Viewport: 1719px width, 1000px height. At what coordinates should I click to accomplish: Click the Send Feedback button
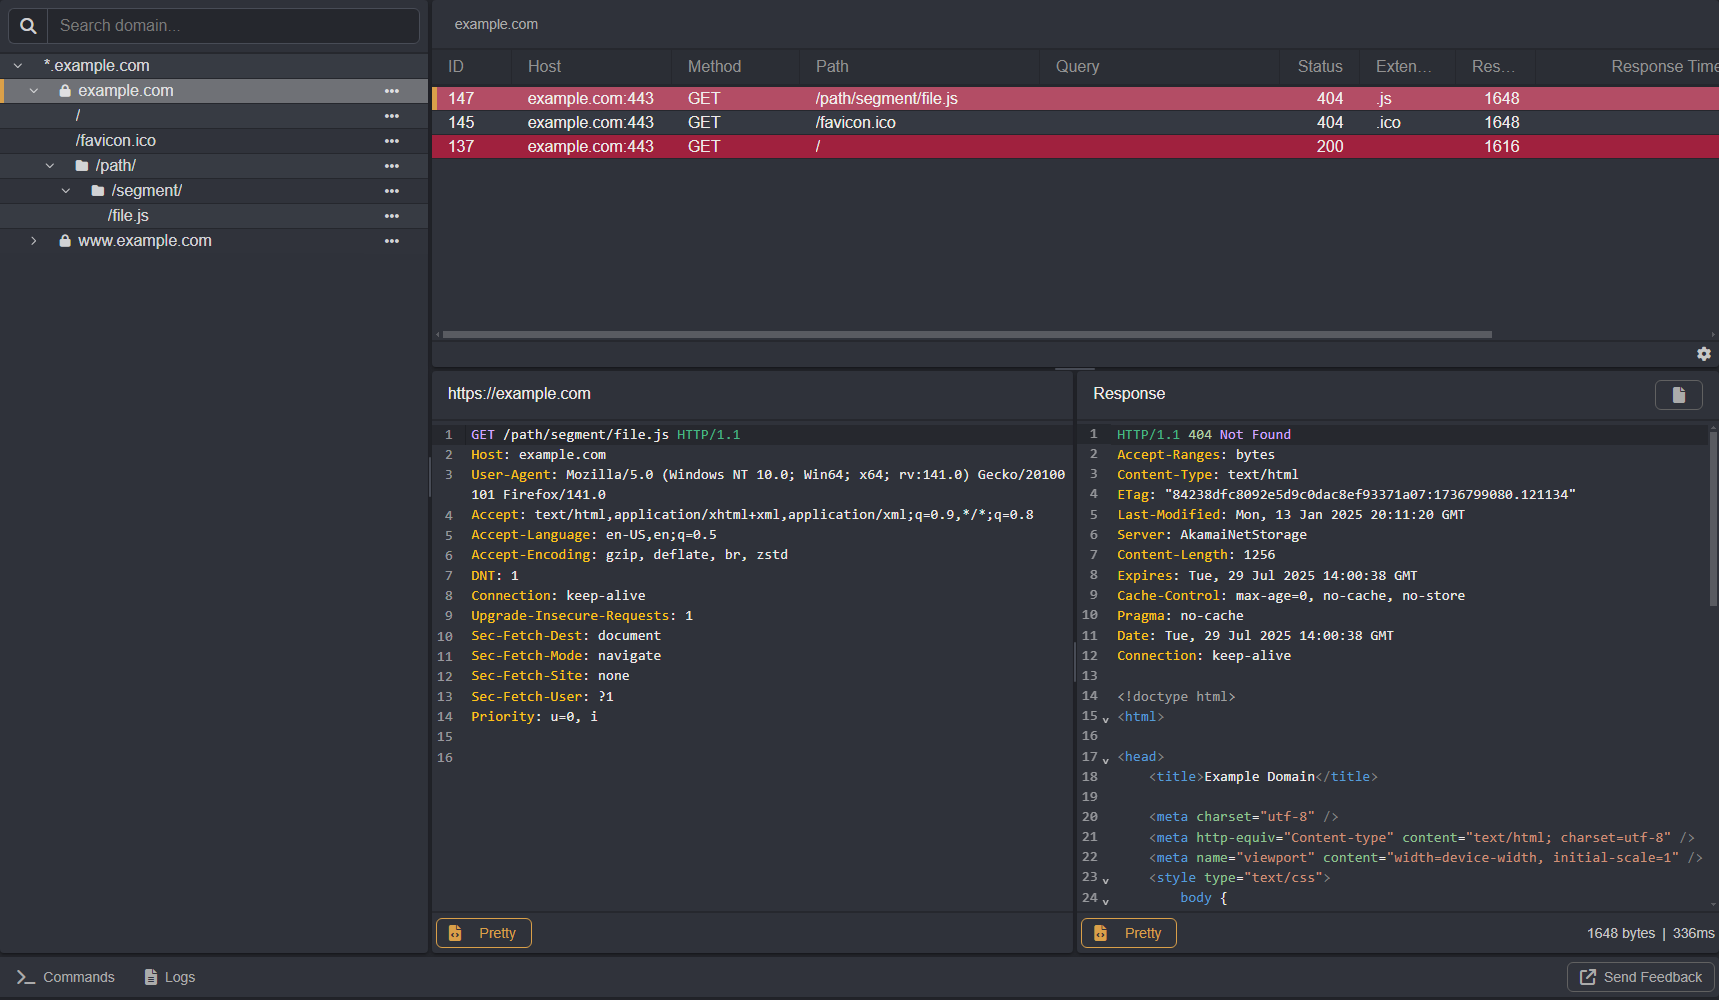[x=1640, y=977]
